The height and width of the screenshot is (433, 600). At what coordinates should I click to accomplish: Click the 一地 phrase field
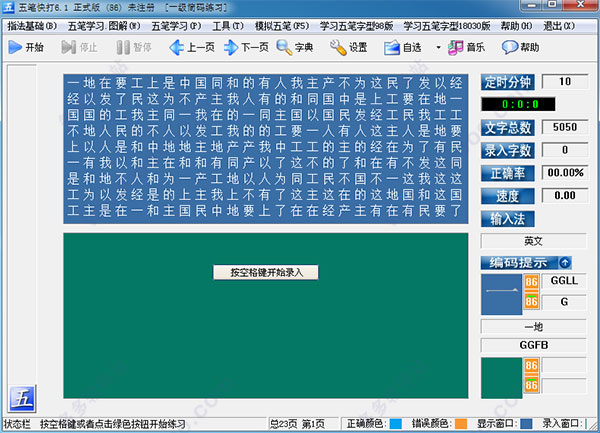pyautogui.click(x=533, y=327)
